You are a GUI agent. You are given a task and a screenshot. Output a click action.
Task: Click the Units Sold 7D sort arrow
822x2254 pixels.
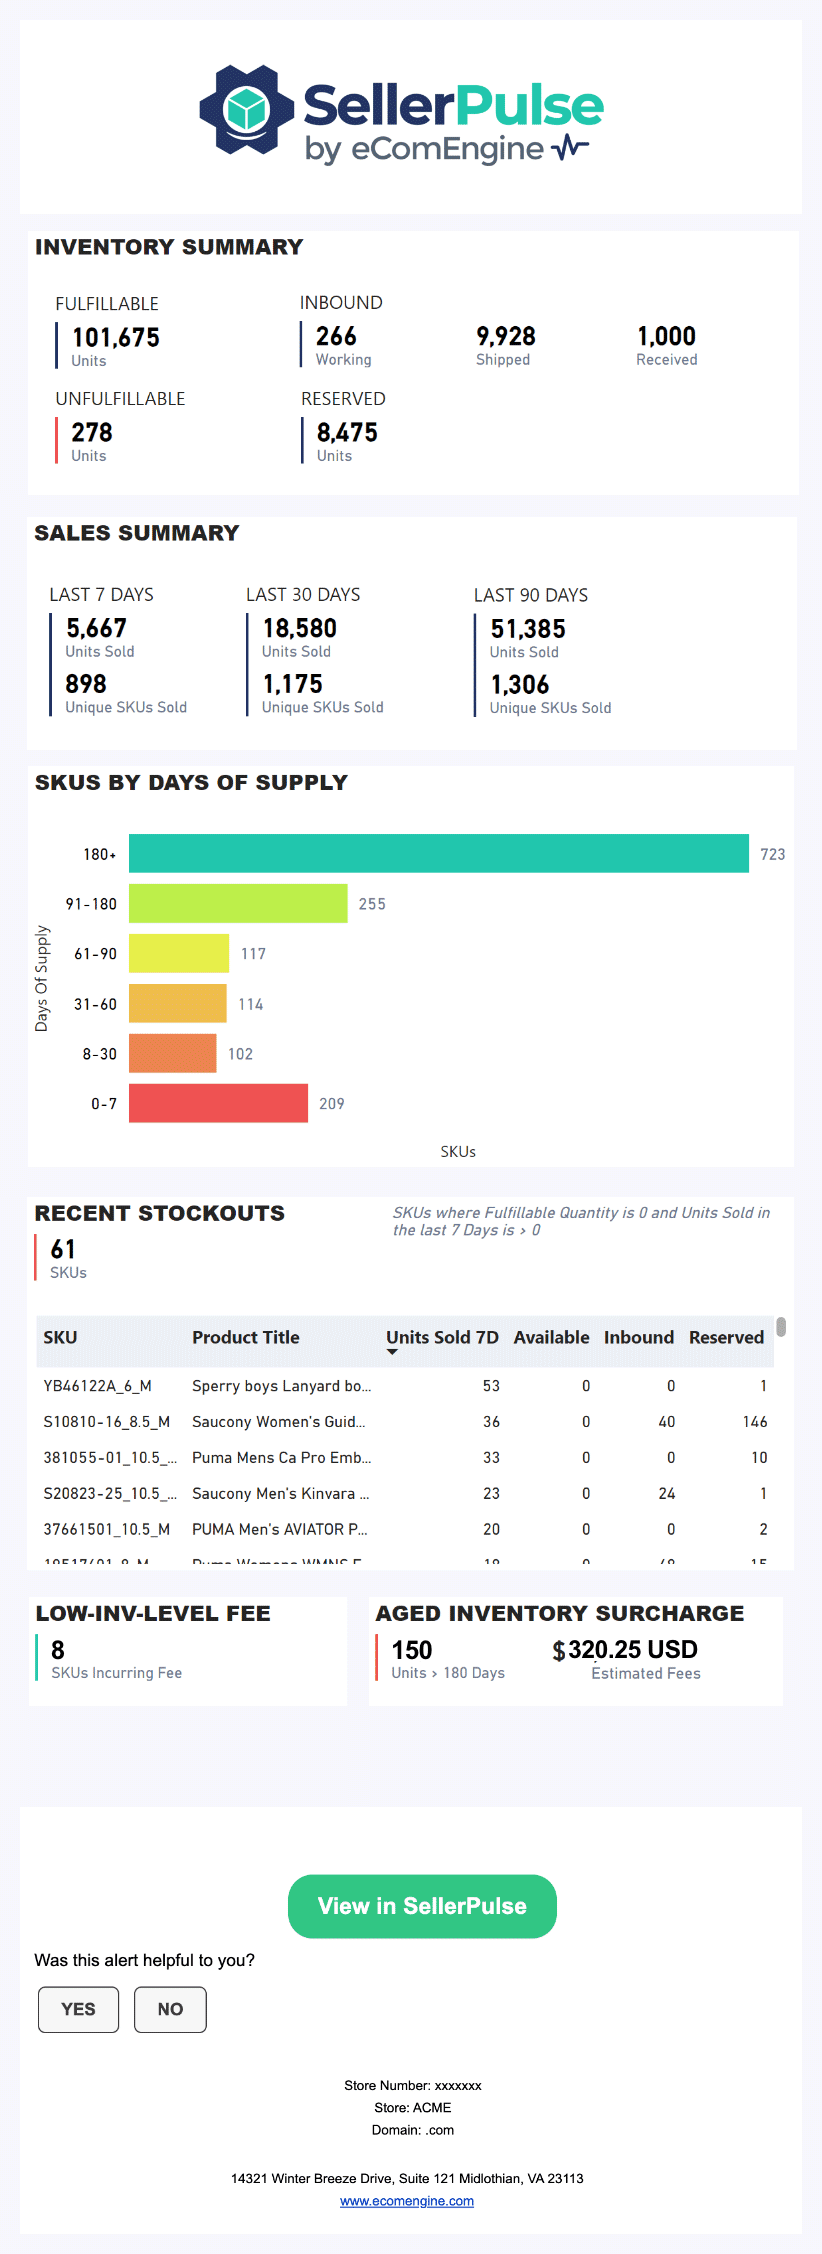pyautogui.click(x=392, y=1352)
